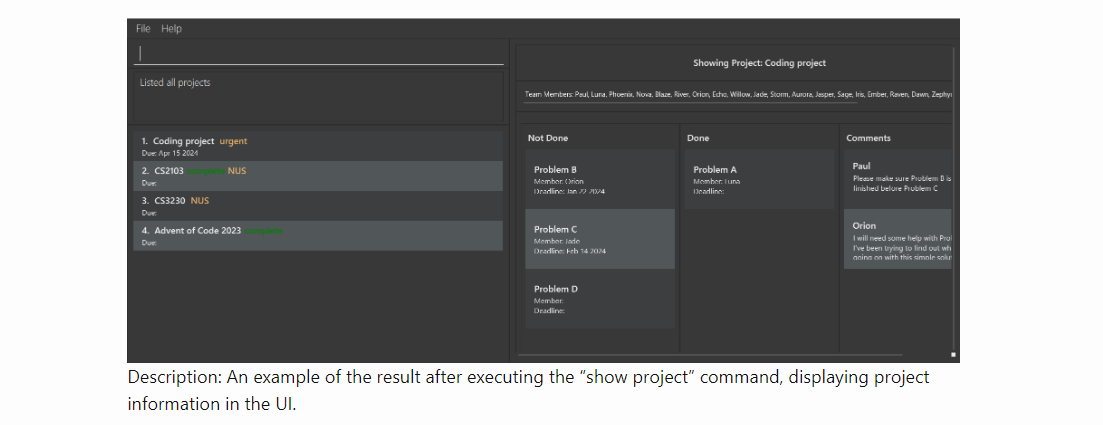Select Advent of Code 2023 project
This screenshot has width=1103, height=425.
coord(318,236)
